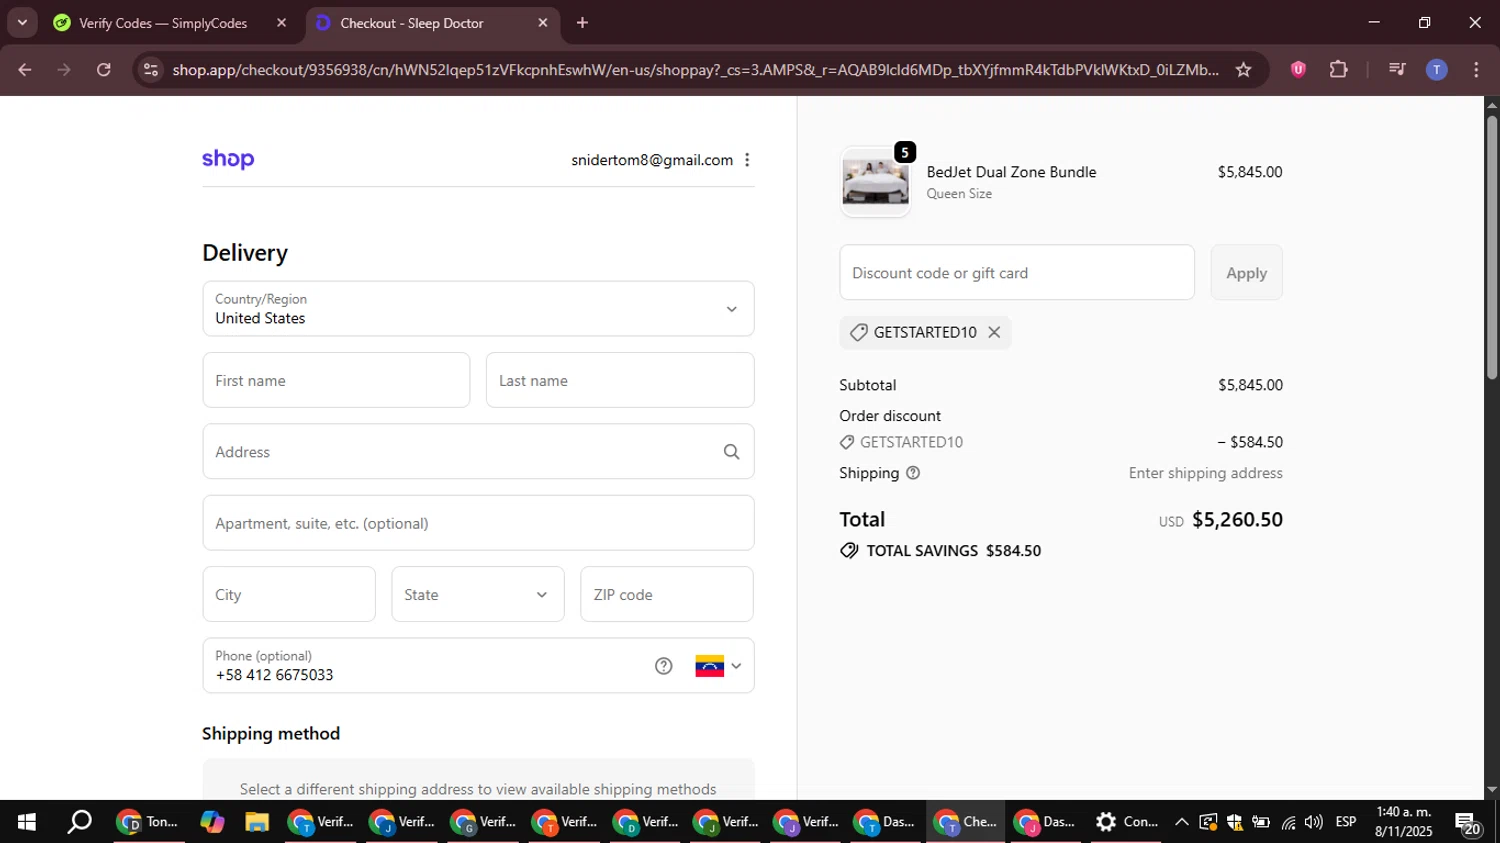Viewport: 1500px width, 843px height.
Task: Open account options three-dot menu beside email
Action: [x=747, y=160]
